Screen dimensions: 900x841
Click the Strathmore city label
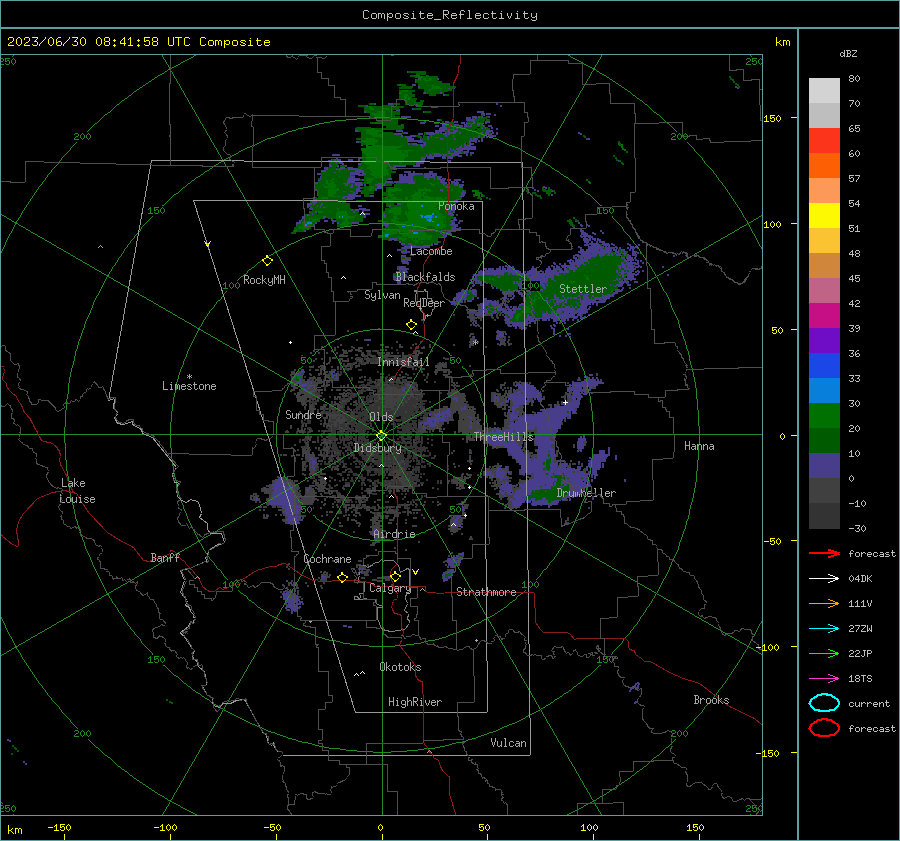[x=486, y=592]
